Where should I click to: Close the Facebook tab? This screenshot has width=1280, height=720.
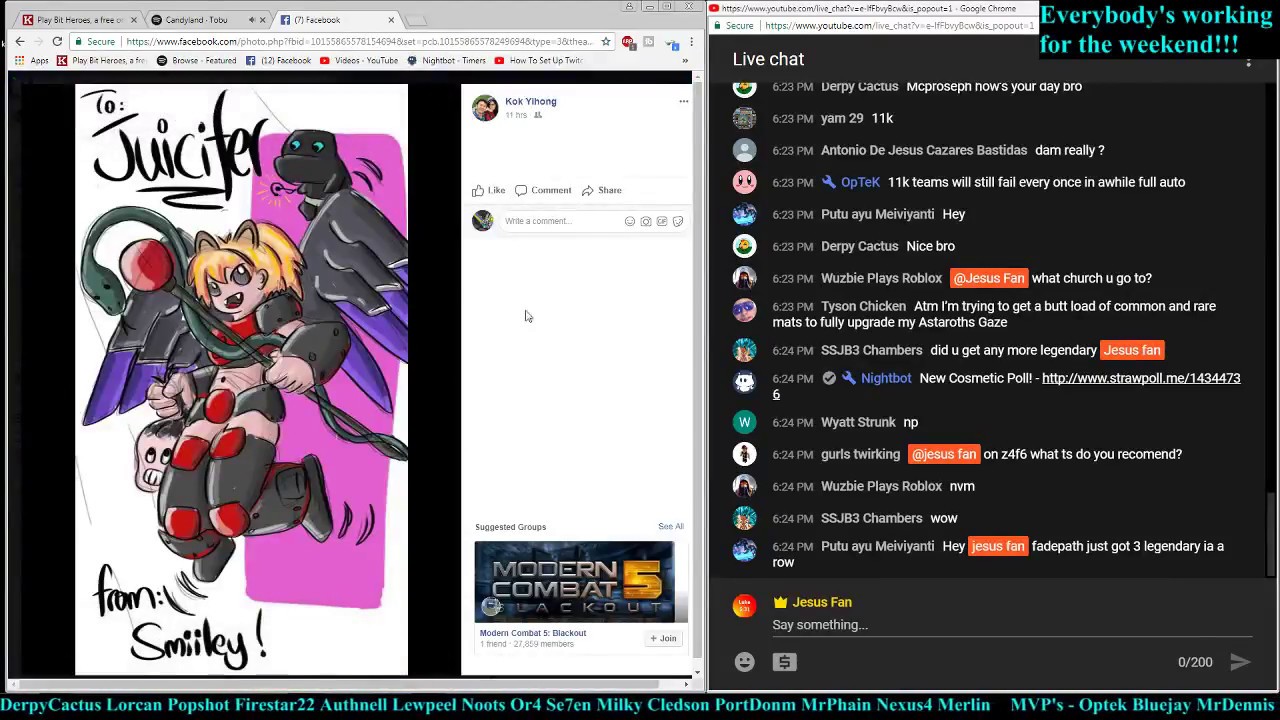pos(391,20)
